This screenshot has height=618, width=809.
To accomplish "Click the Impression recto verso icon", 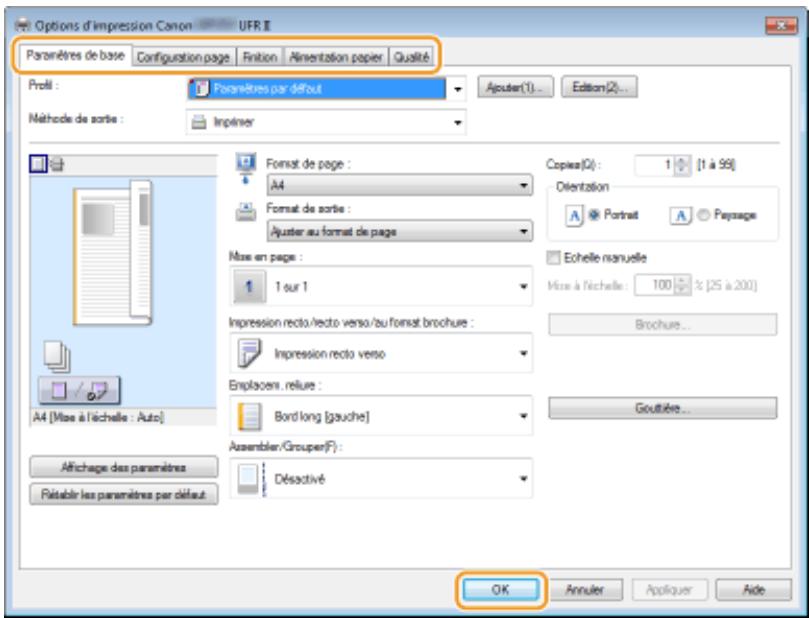I will tap(250, 353).
